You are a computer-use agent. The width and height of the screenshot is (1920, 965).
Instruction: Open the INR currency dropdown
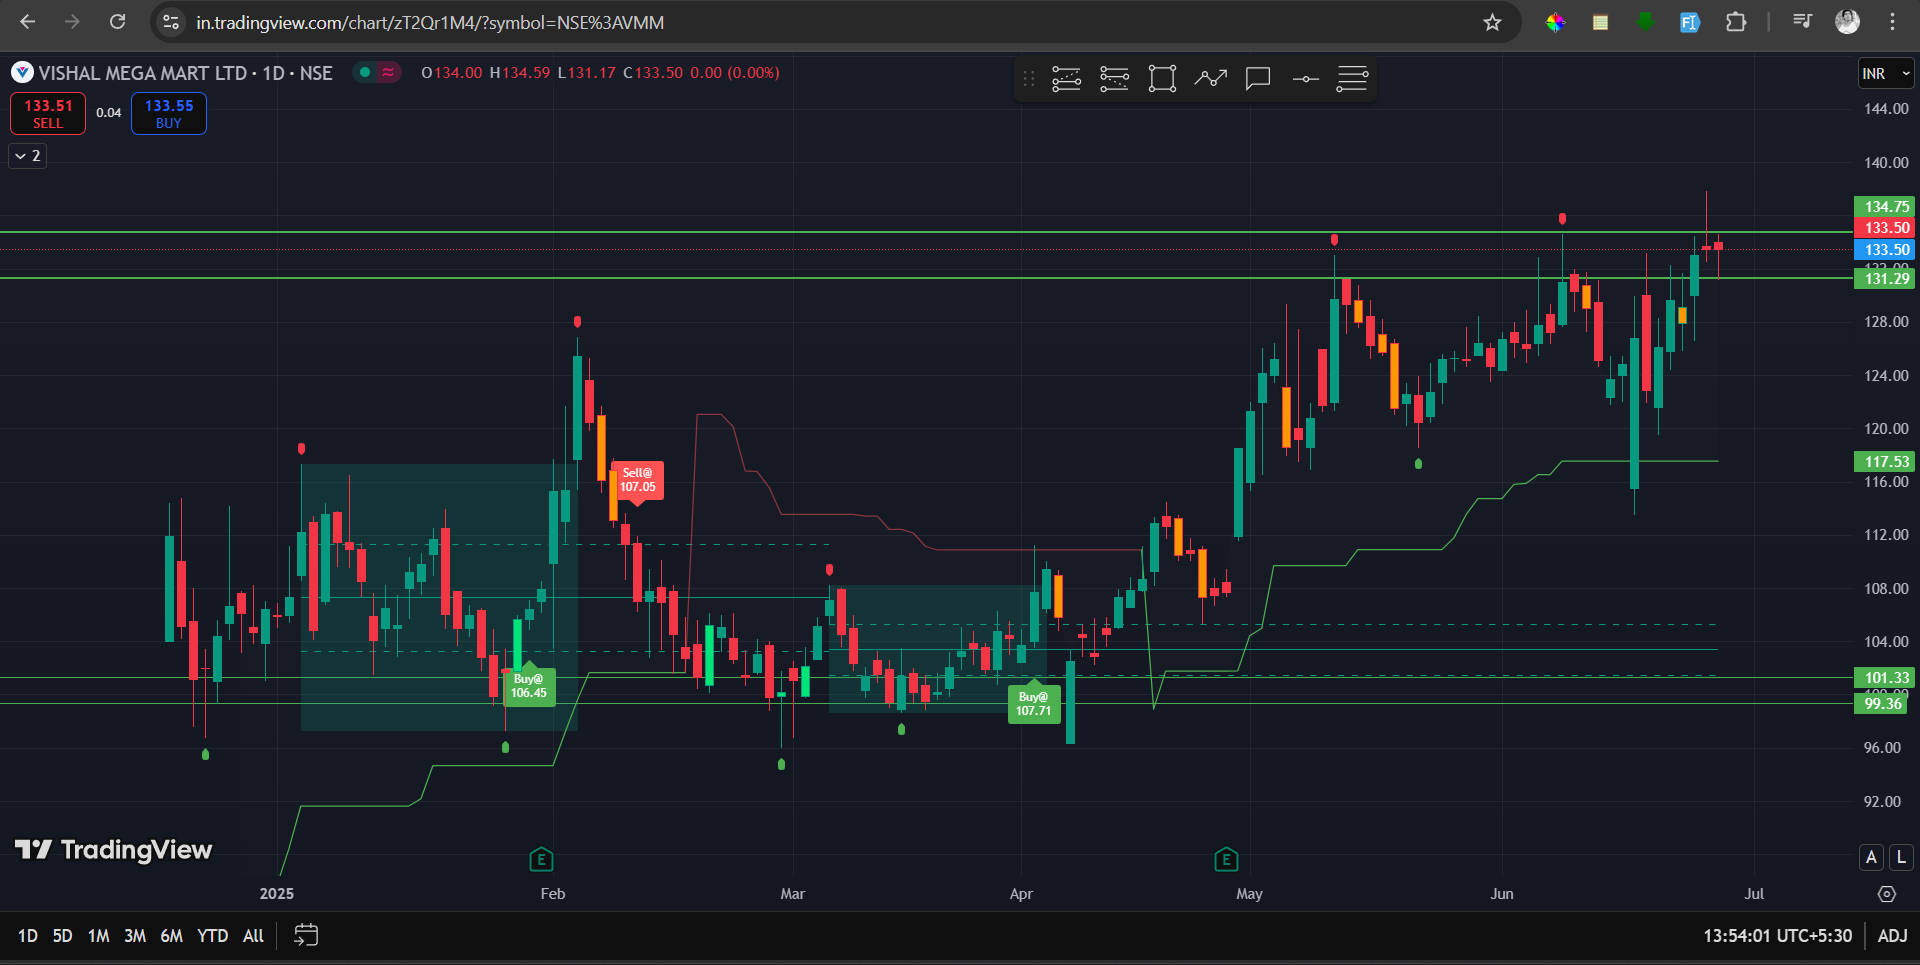1886,74
